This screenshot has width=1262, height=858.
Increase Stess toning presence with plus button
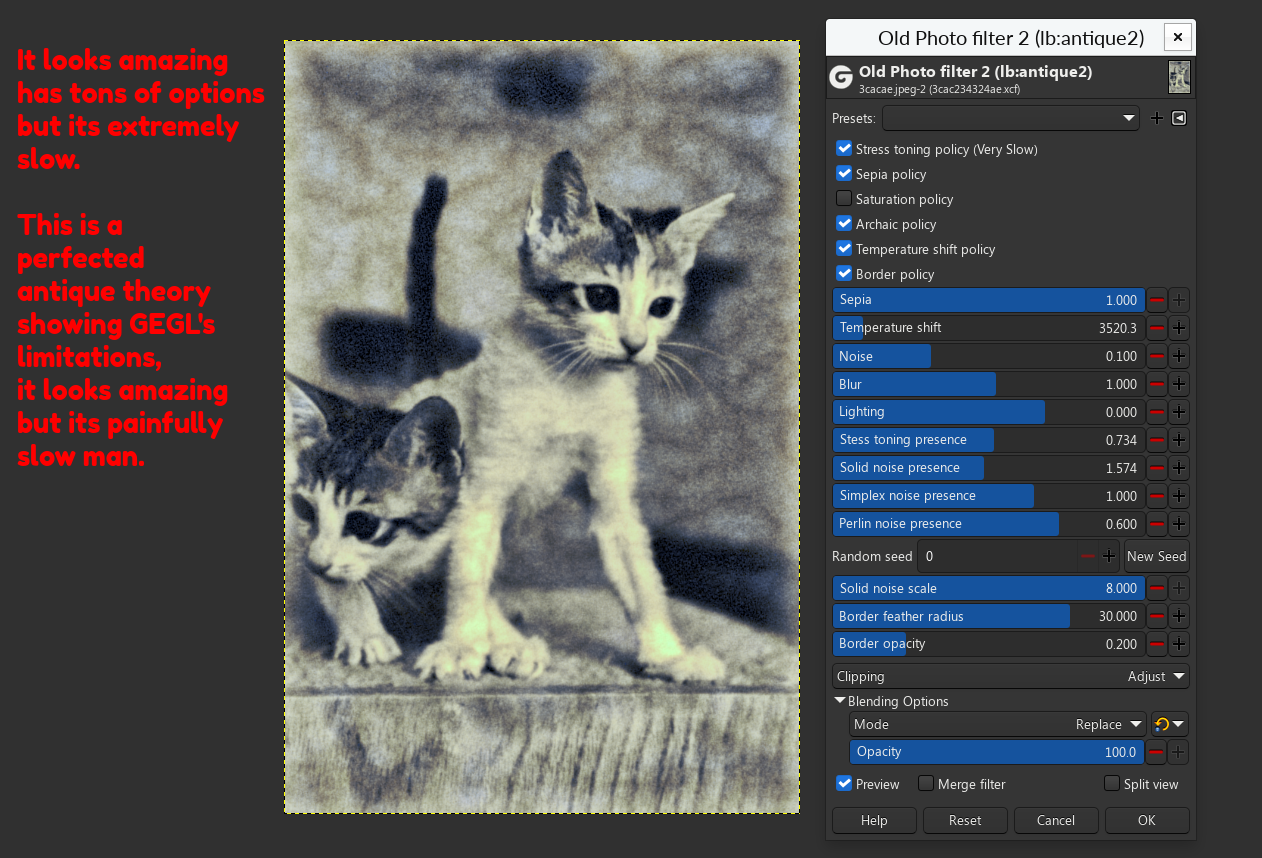tap(1179, 440)
